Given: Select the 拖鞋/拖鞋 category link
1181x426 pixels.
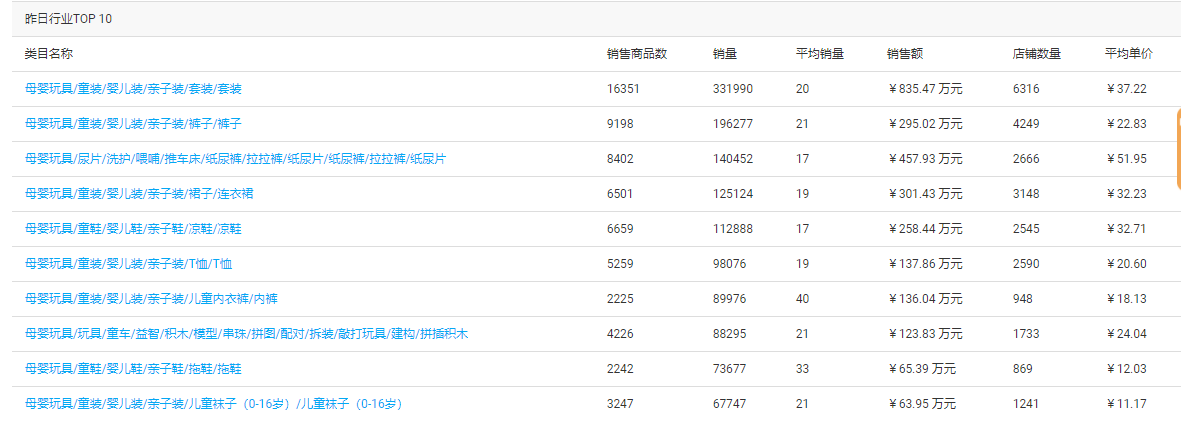Looking at the screenshot, I should (133, 369).
